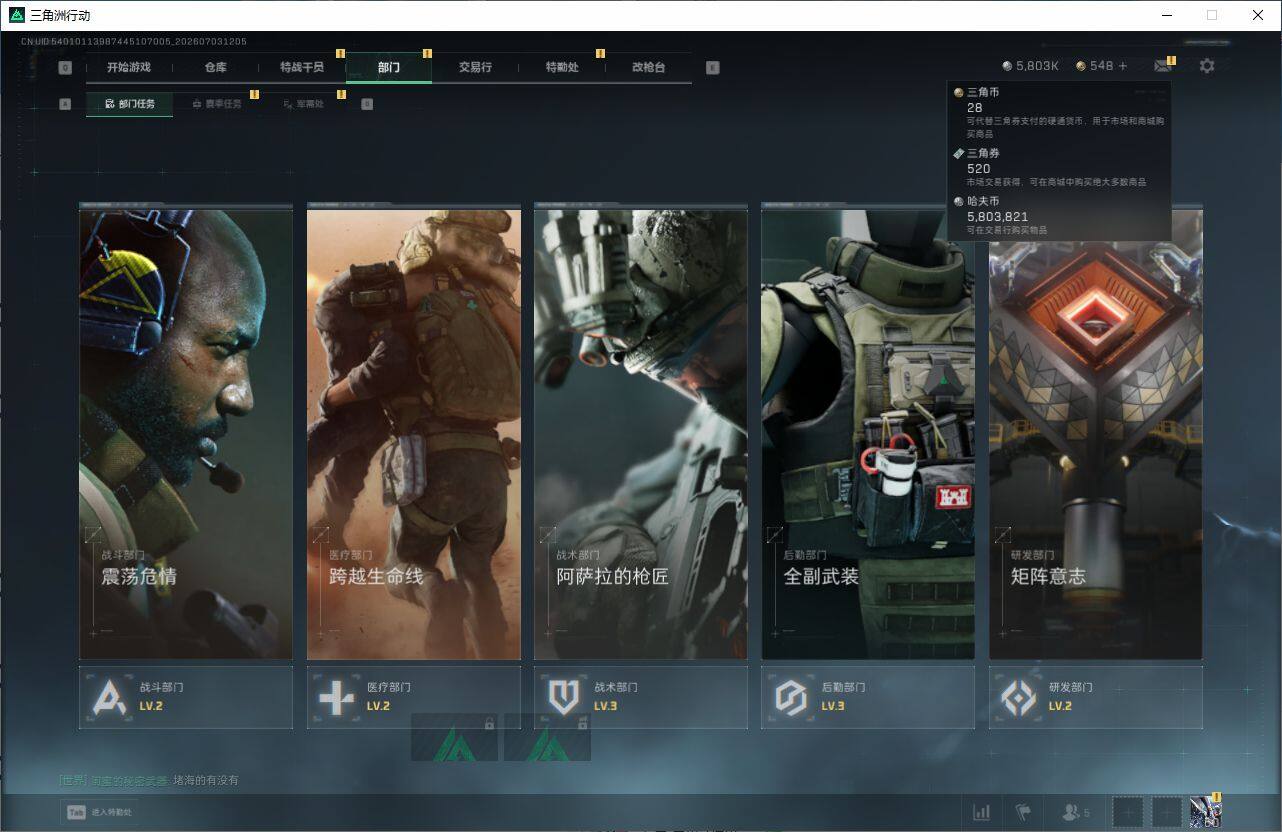Click the 后勤部门 hexagon icon
Image resolution: width=1282 pixels, height=832 pixels.
coord(791,697)
